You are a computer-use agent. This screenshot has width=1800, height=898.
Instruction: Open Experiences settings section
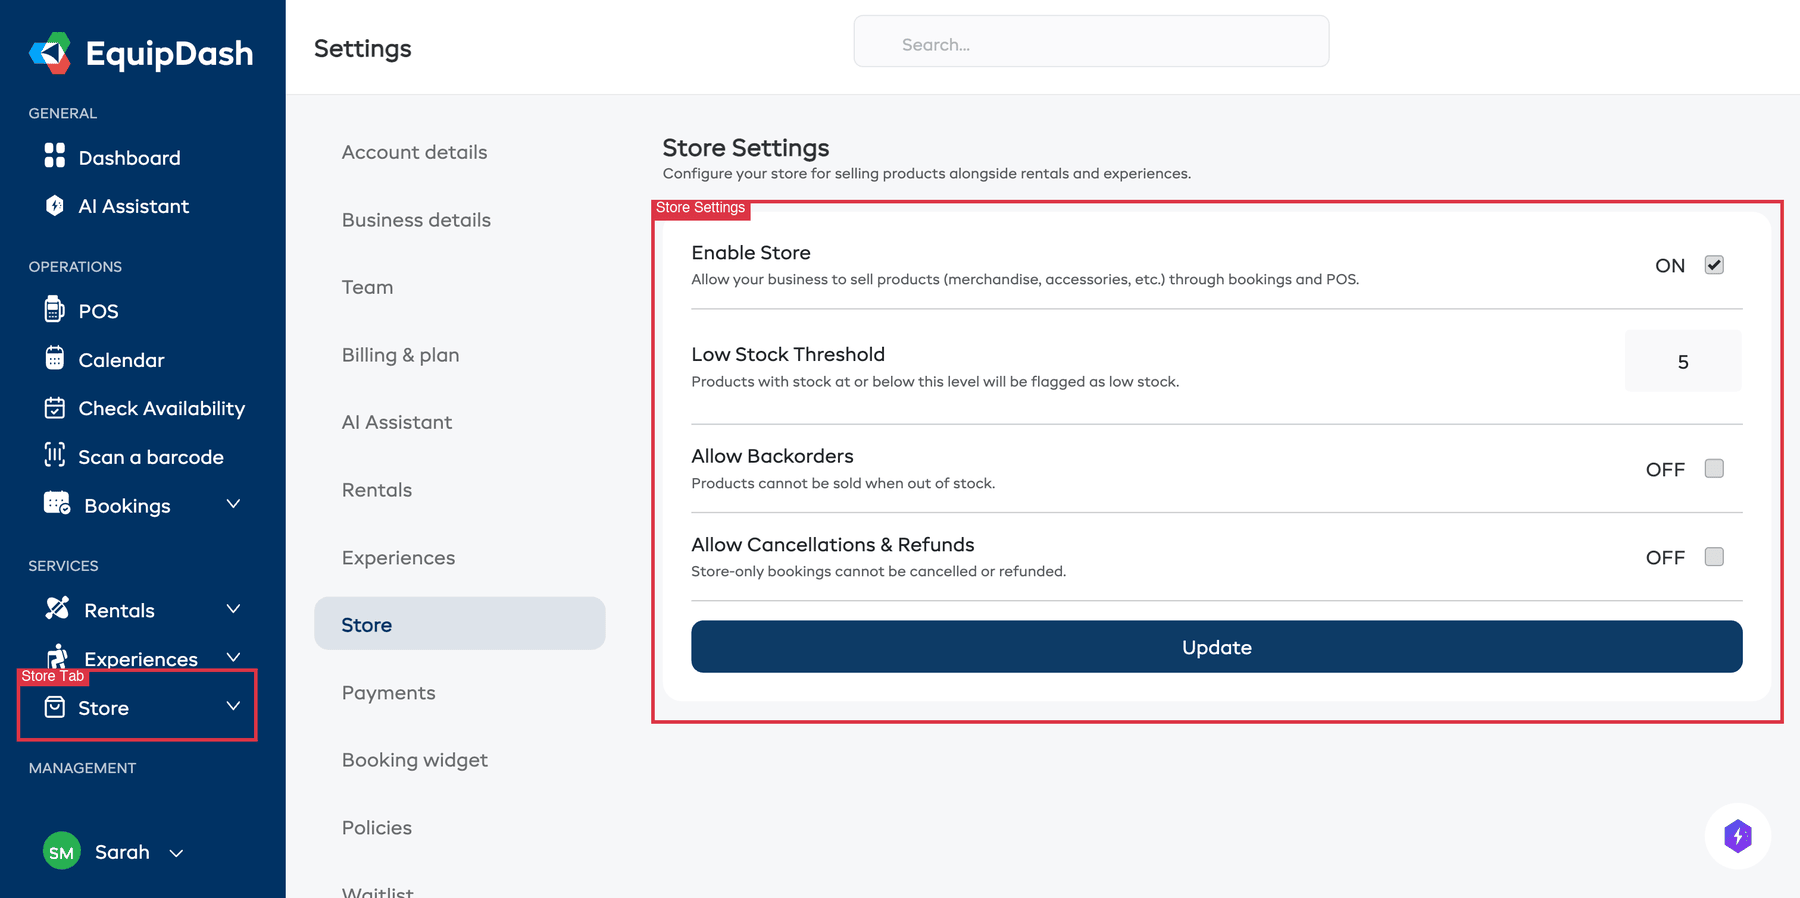coord(398,558)
